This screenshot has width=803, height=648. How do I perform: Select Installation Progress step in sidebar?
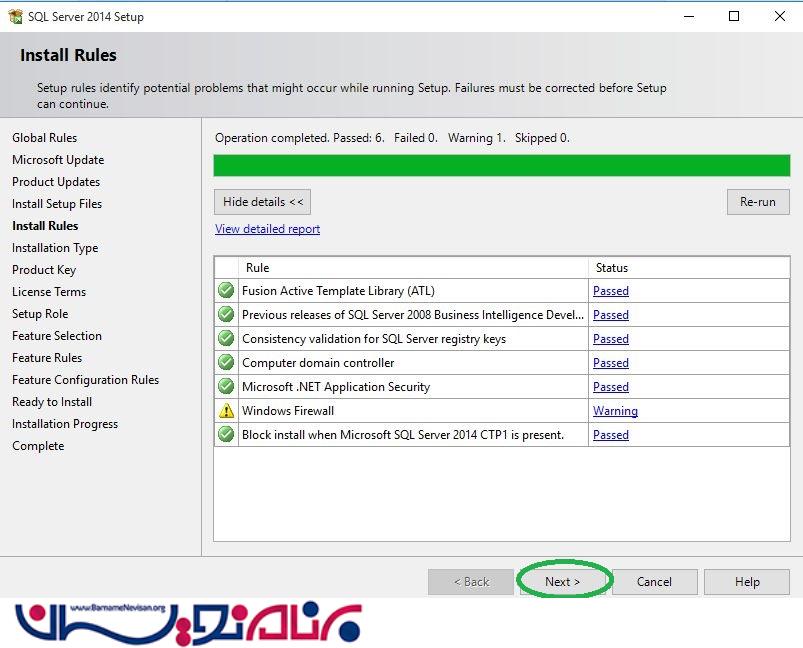click(x=65, y=424)
